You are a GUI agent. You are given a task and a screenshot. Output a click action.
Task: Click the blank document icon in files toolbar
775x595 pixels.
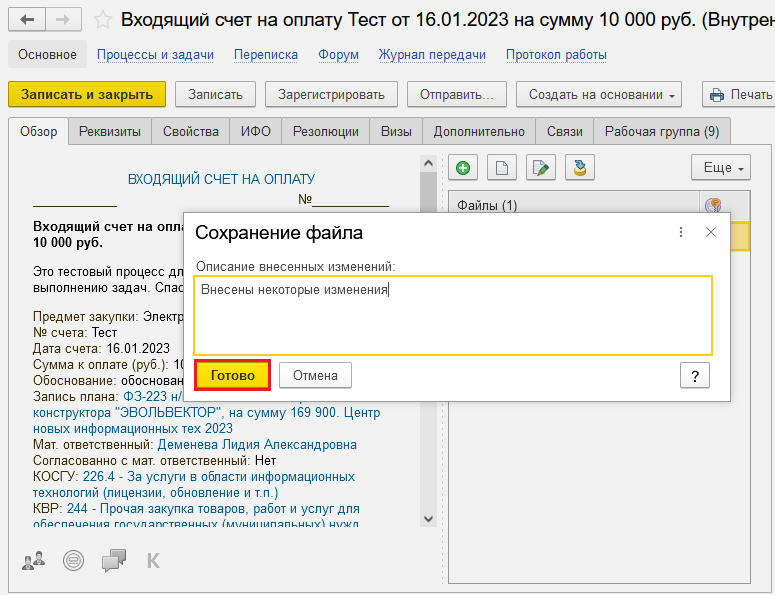pos(502,167)
